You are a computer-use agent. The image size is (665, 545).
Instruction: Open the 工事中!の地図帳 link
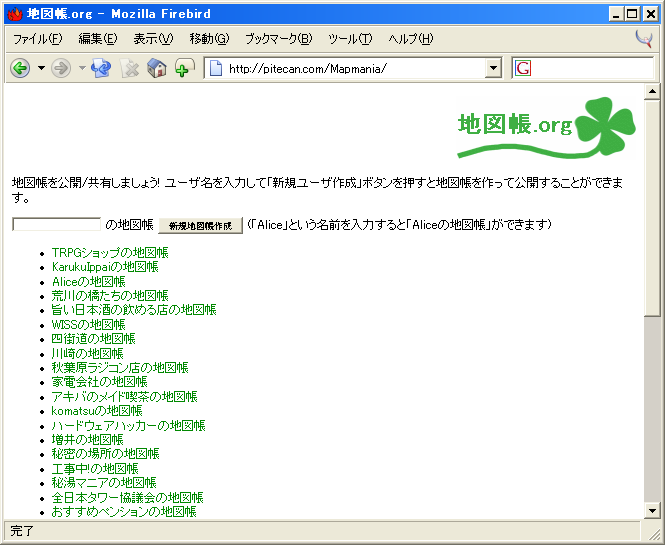(x=95, y=469)
